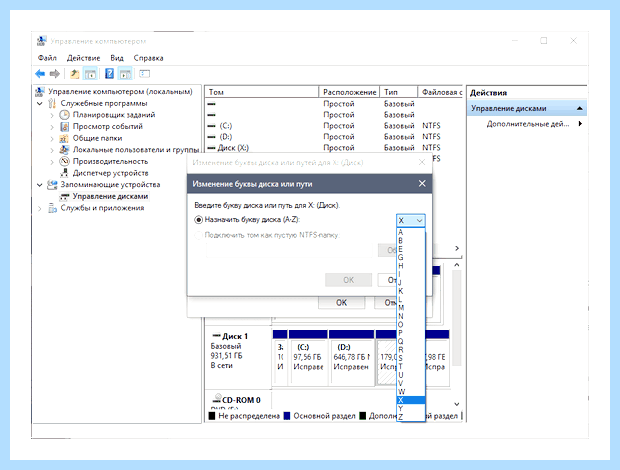This screenshot has height=470, width=620.
Task: Click the Back arrow toolbar icon
Action: tap(40, 74)
